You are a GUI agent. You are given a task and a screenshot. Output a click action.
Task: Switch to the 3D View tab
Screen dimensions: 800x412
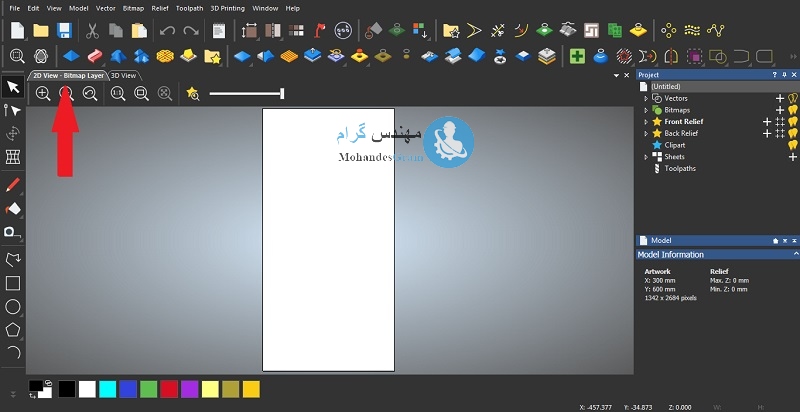pyautogui.click(x=124, y=75)
